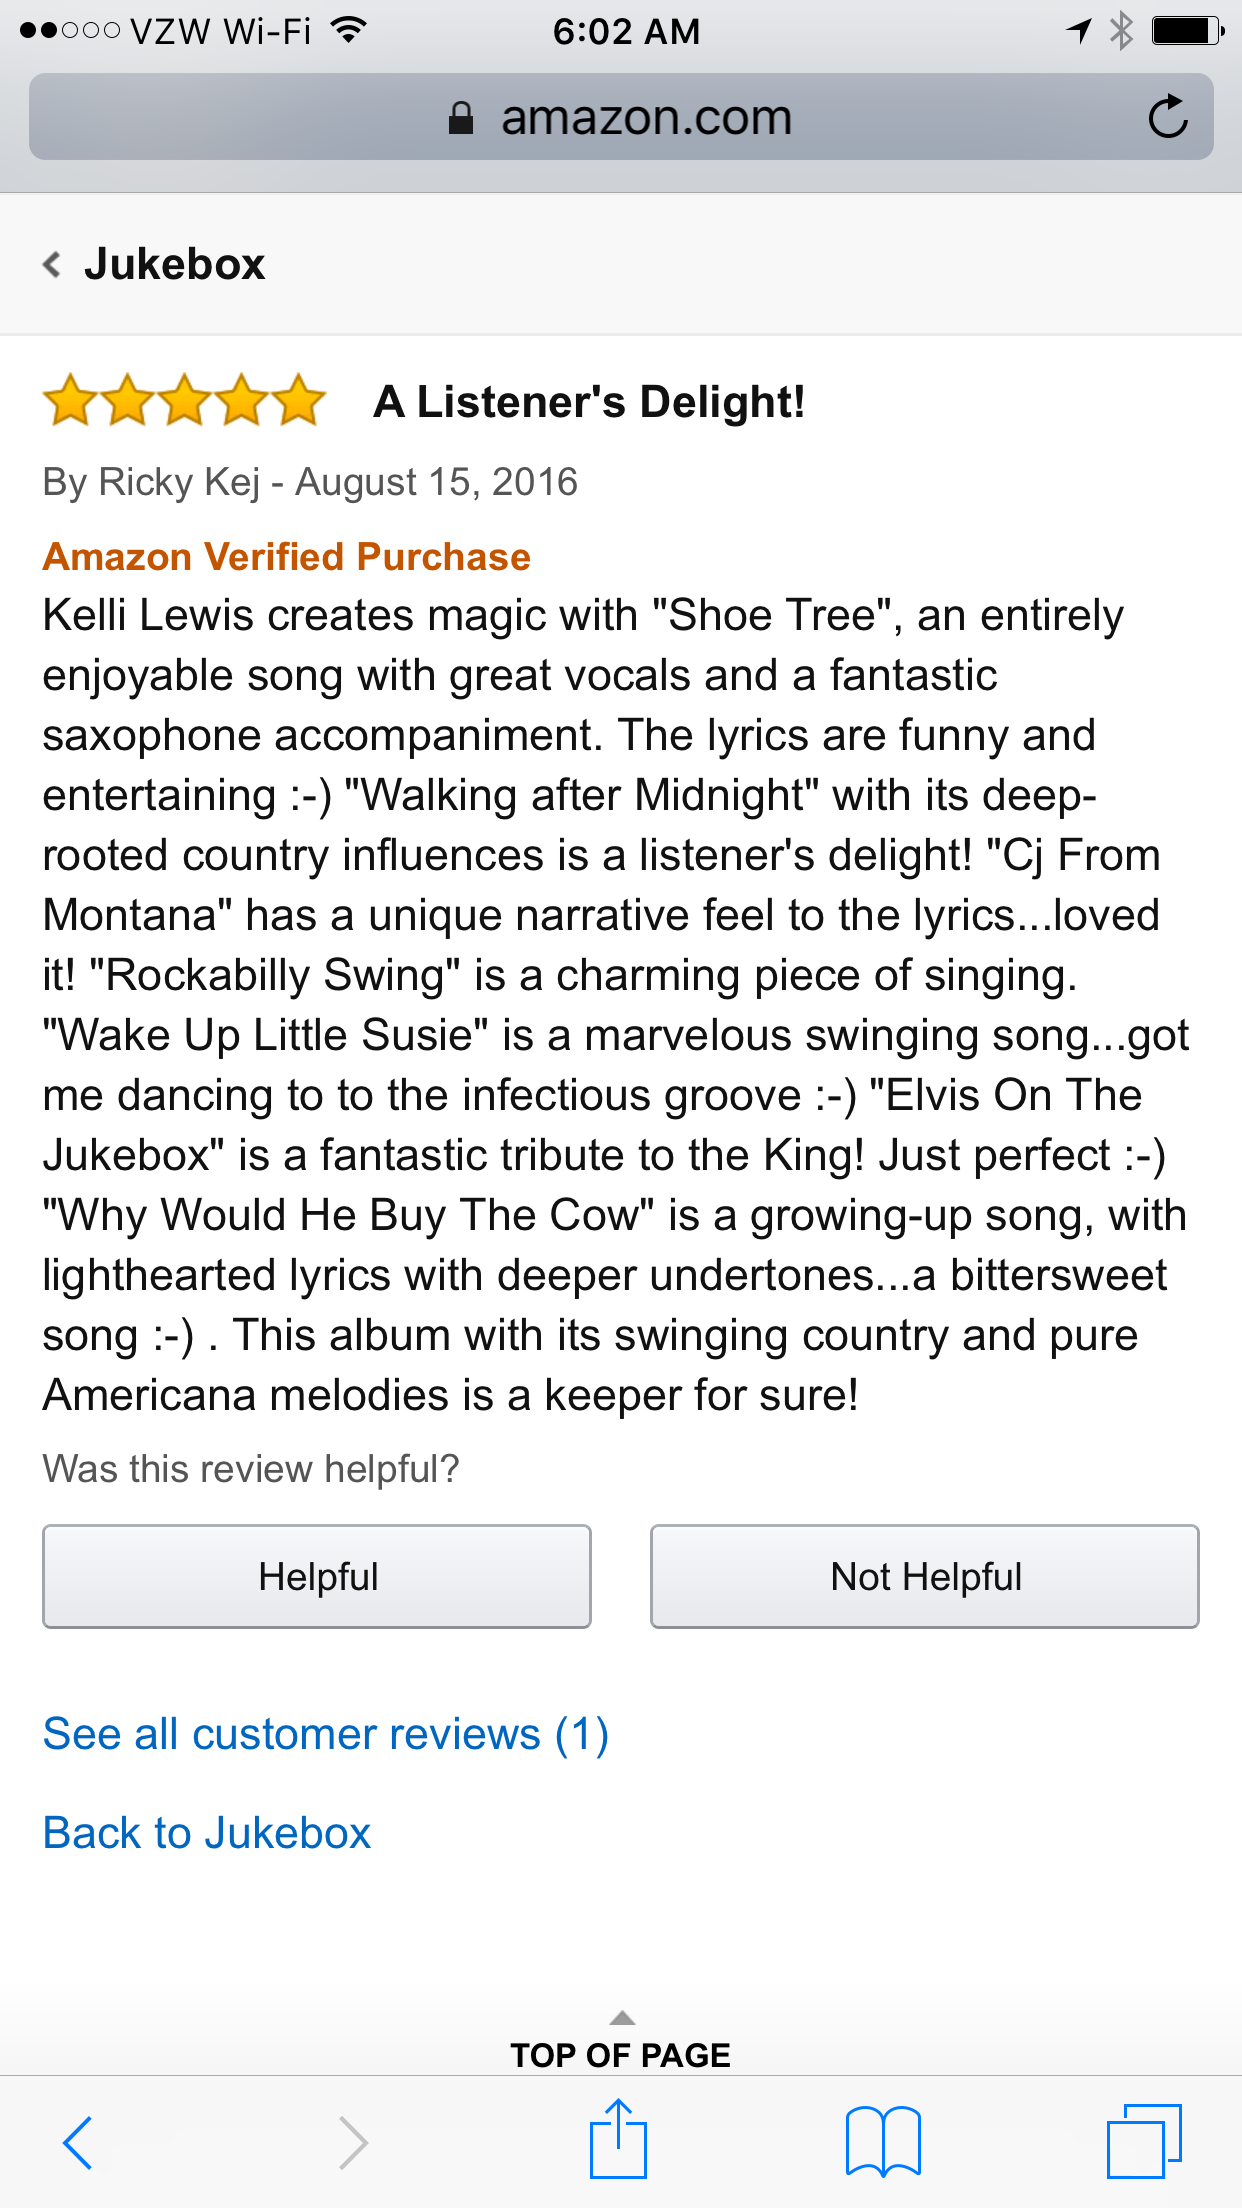1242x2208 pixels.
Task: Open See all customer reviews link
Action: coord(326,1734)
